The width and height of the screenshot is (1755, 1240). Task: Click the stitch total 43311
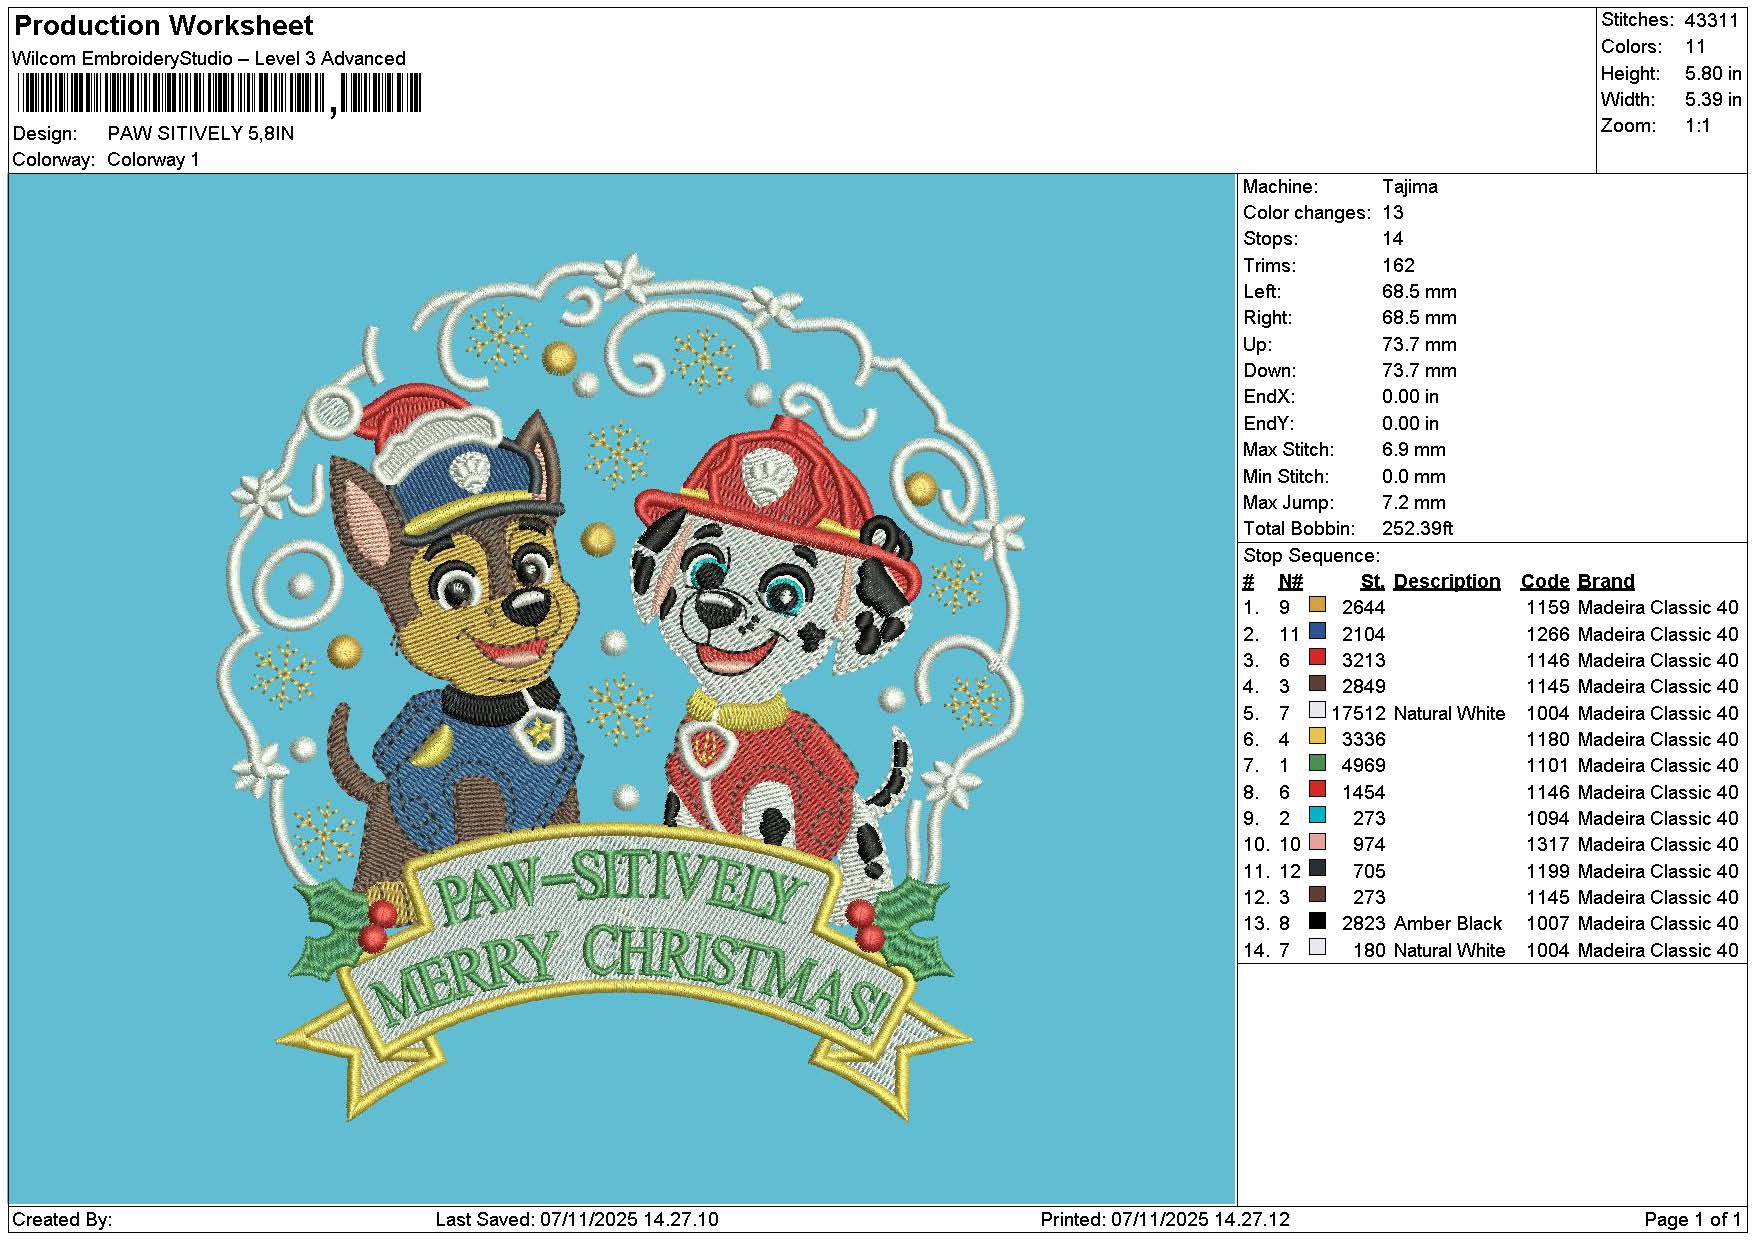(1711, 20)
